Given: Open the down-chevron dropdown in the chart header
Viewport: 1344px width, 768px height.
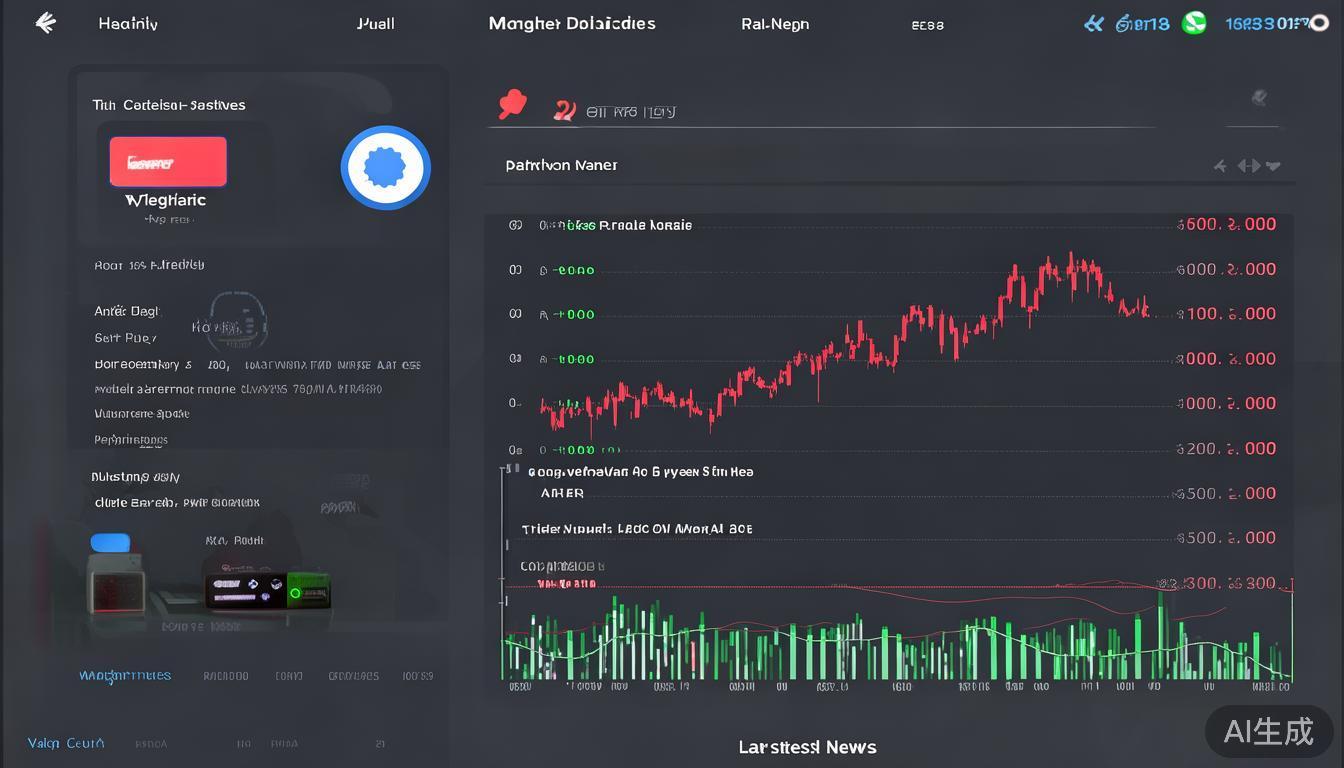Looking at the screenshot, I should click(1273, 166).
